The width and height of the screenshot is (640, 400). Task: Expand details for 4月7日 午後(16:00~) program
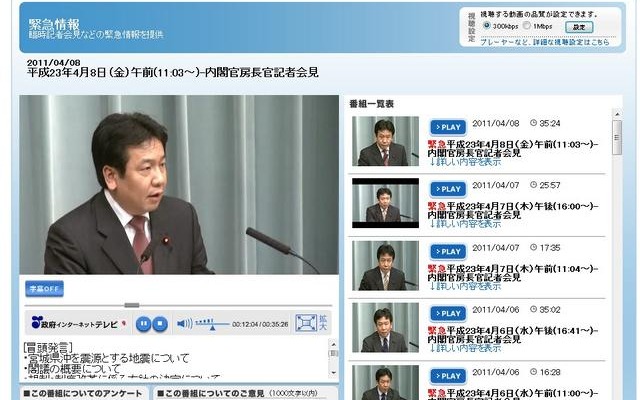[465, 224]
